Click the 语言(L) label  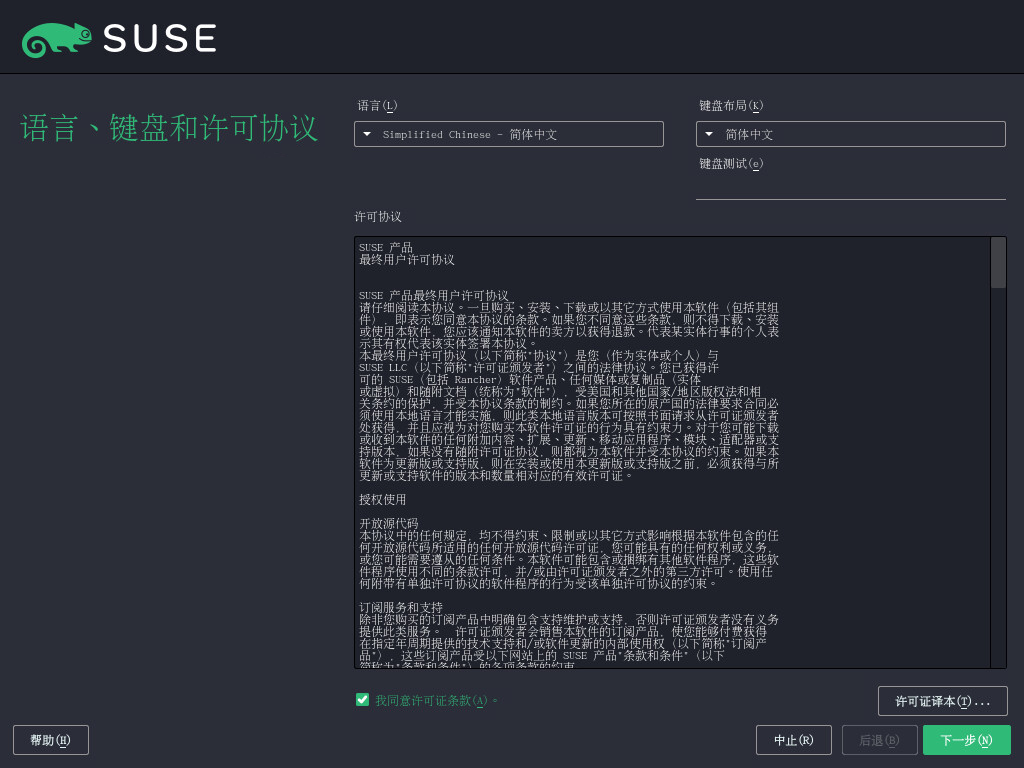pos(377,106)
